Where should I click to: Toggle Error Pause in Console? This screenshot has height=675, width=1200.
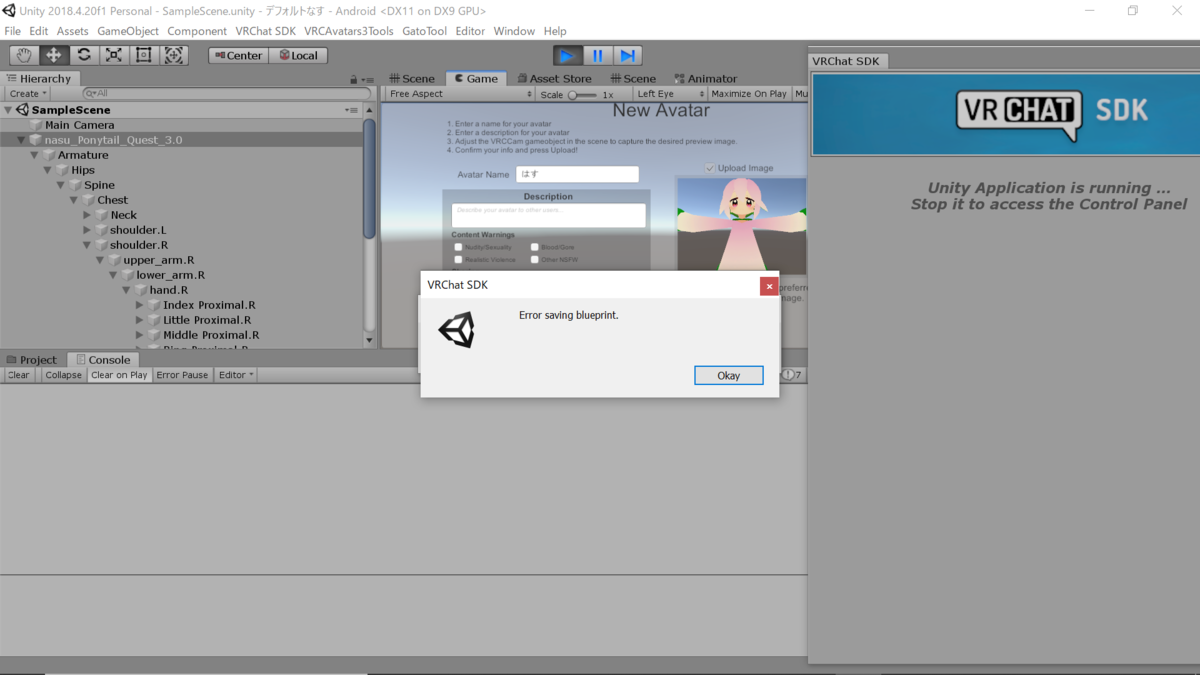point(182,375)
